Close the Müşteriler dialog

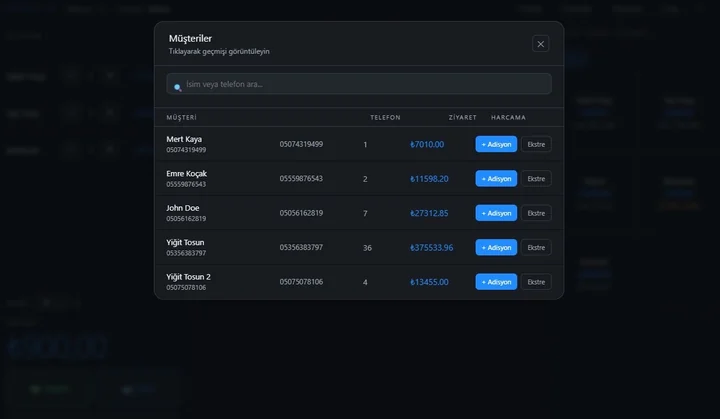point(540,44)
